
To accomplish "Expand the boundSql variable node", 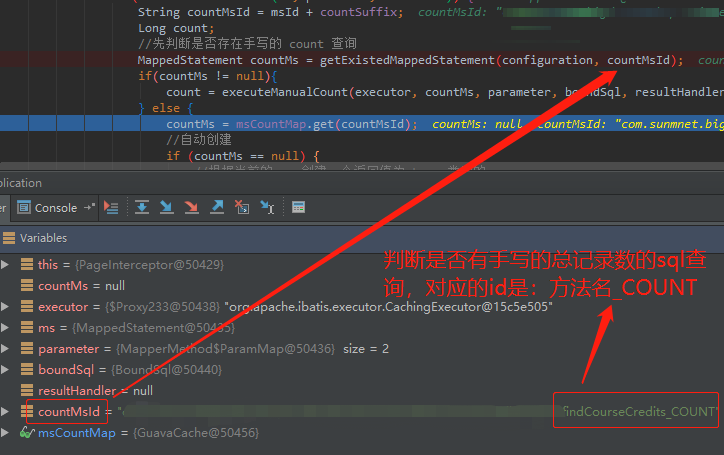I will coord(5,369).
